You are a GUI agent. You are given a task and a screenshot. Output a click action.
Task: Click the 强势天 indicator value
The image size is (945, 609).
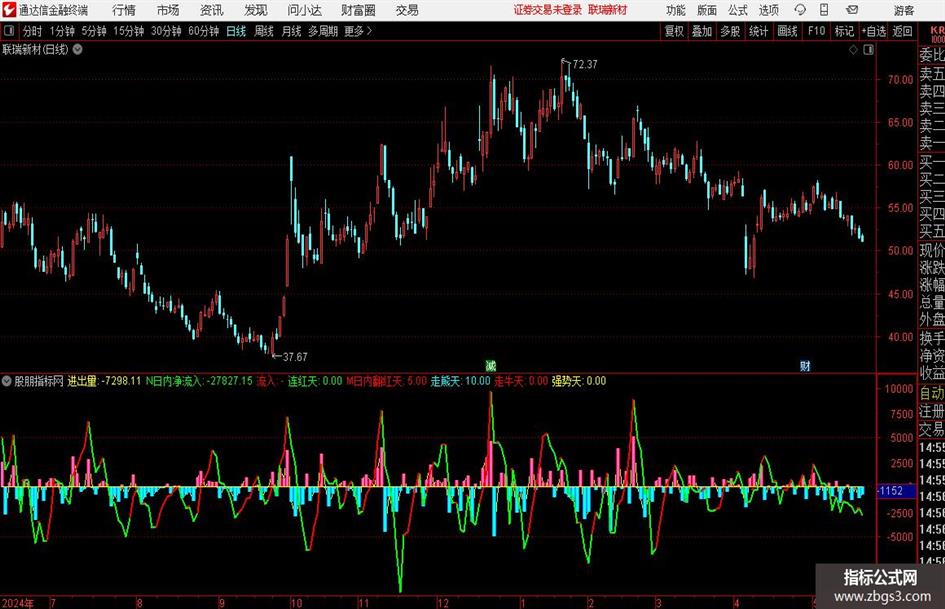click(579, 381)
